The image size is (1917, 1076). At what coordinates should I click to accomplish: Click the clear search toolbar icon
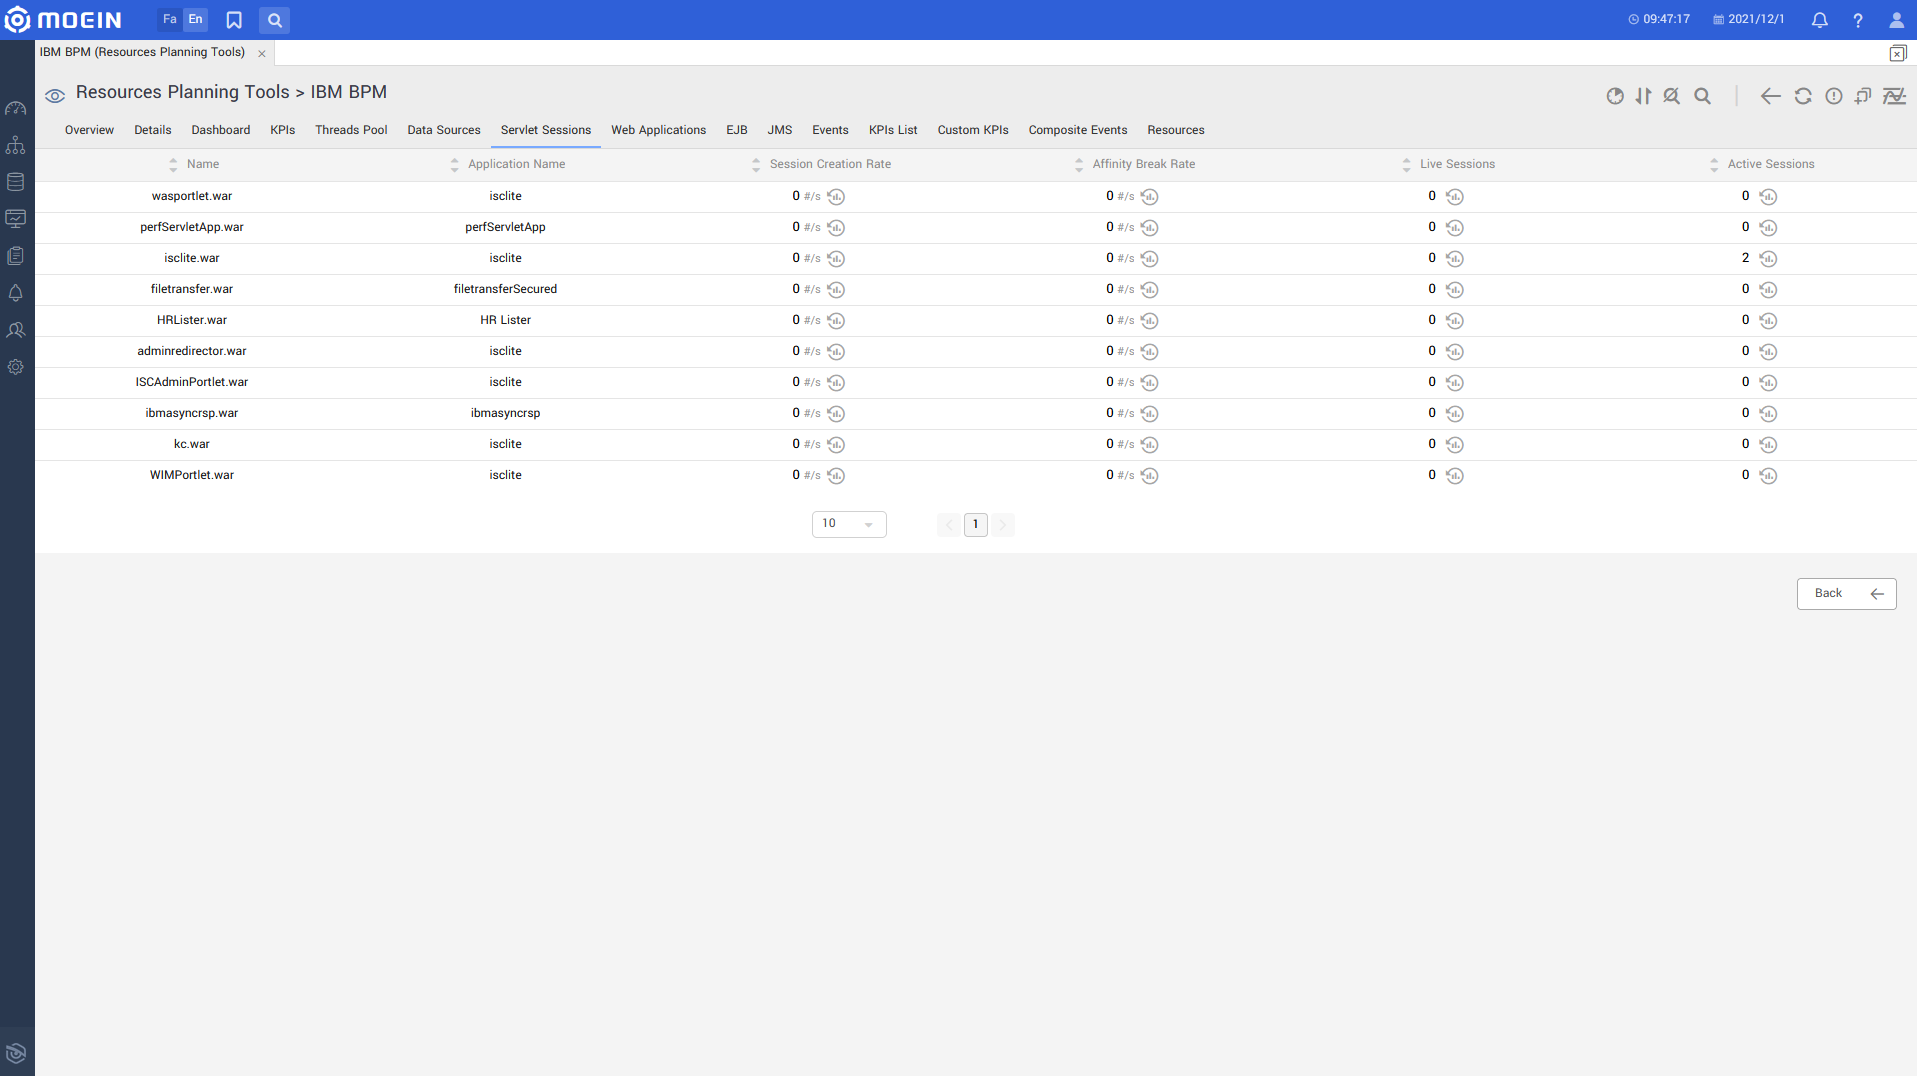tap(1671, 96)
